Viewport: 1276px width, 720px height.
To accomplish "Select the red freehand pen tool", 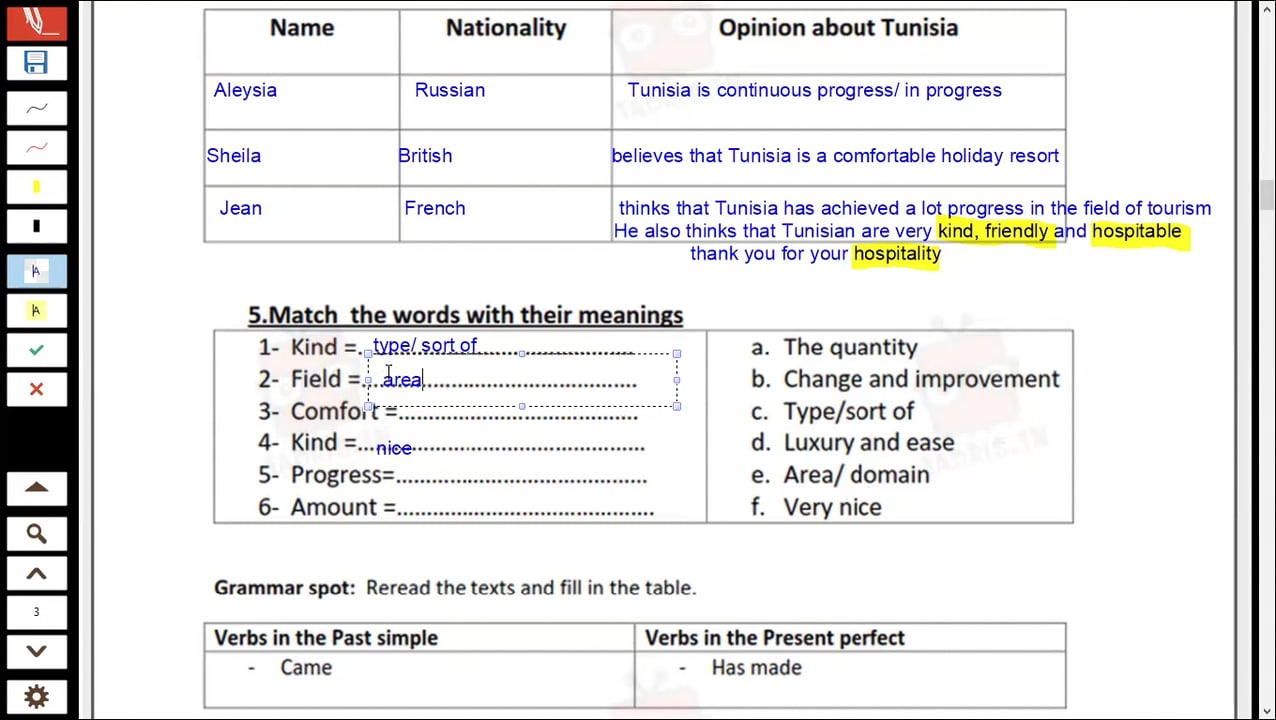I will (x=36, y=148).
